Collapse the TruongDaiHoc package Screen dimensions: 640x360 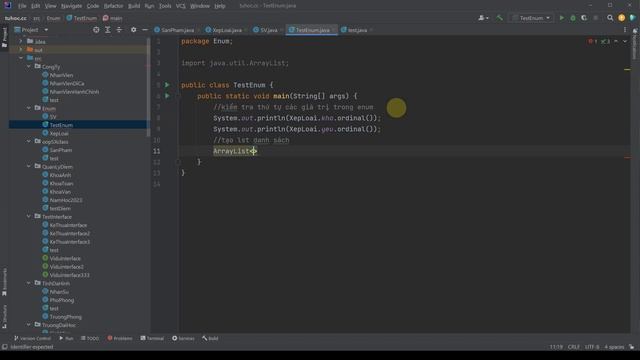point(29,325)
